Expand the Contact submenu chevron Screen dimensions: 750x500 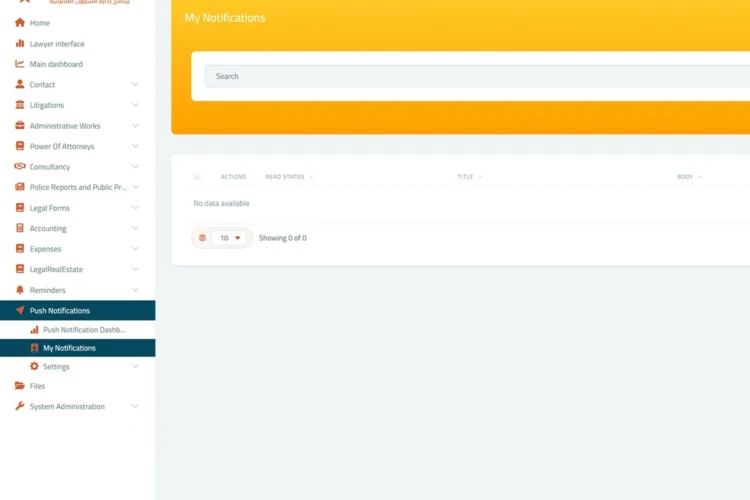[135, 84]
